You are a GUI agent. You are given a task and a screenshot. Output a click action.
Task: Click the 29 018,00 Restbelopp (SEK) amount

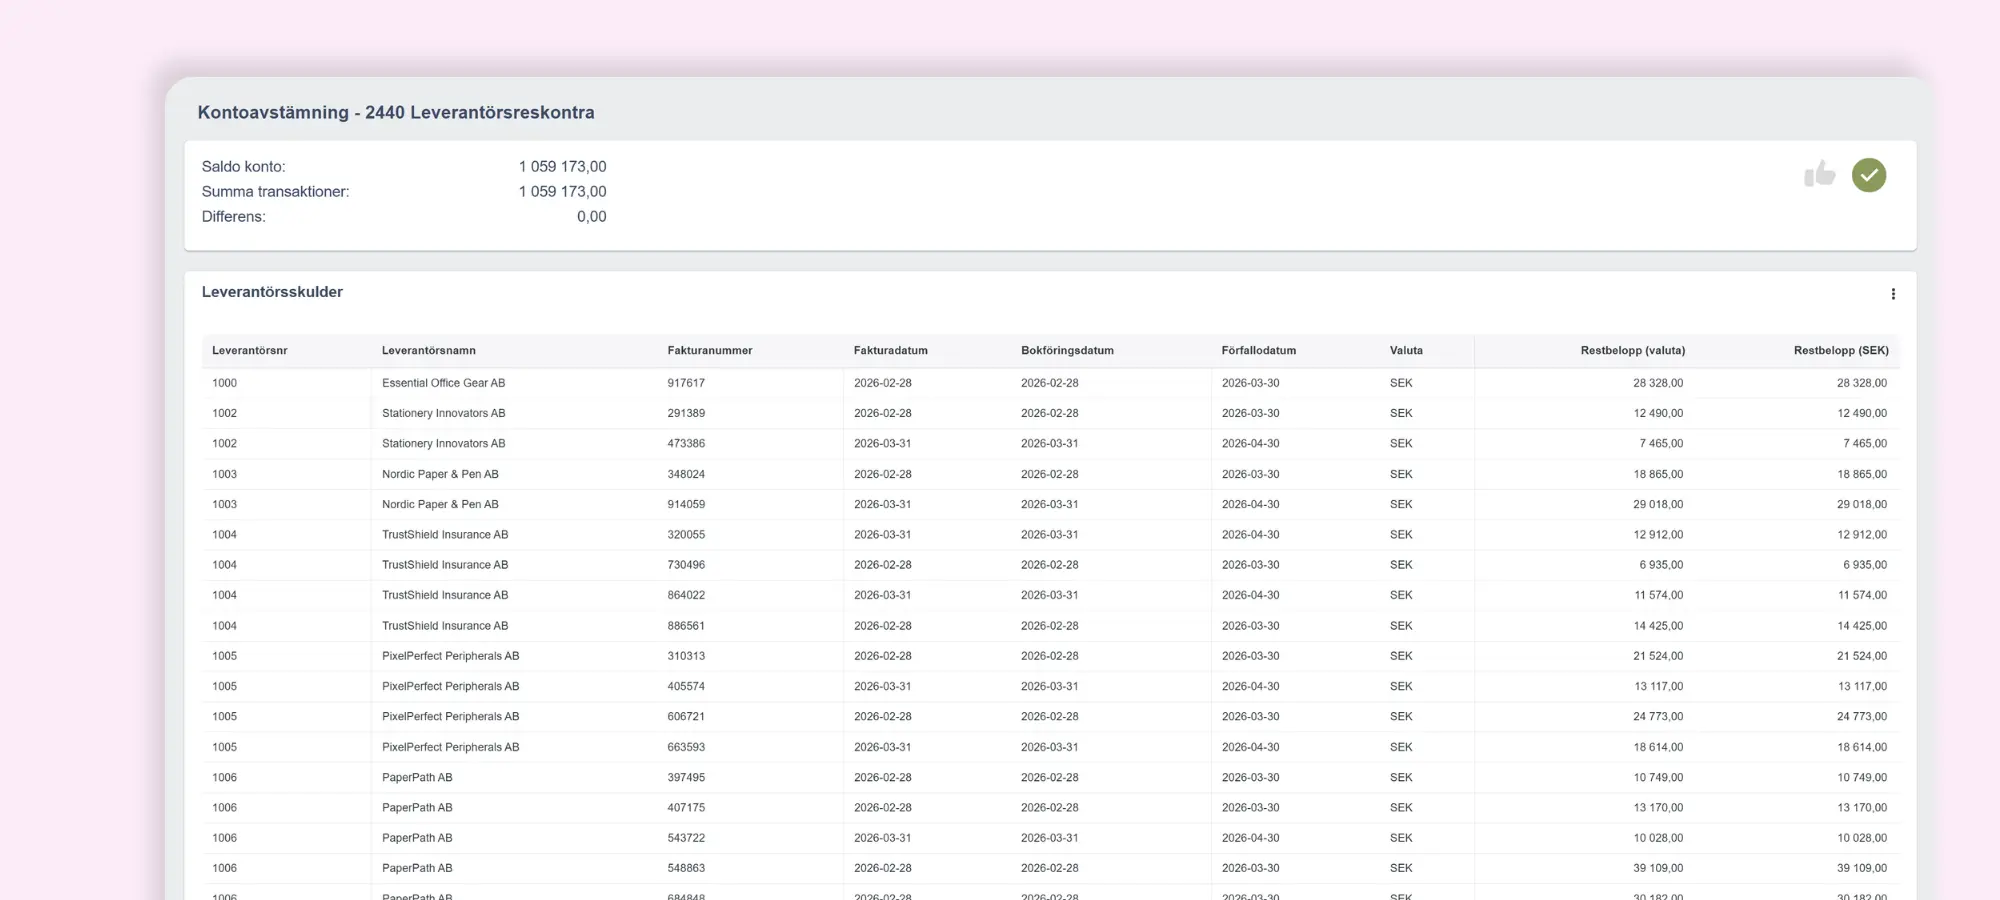[x=1862, y=504]
